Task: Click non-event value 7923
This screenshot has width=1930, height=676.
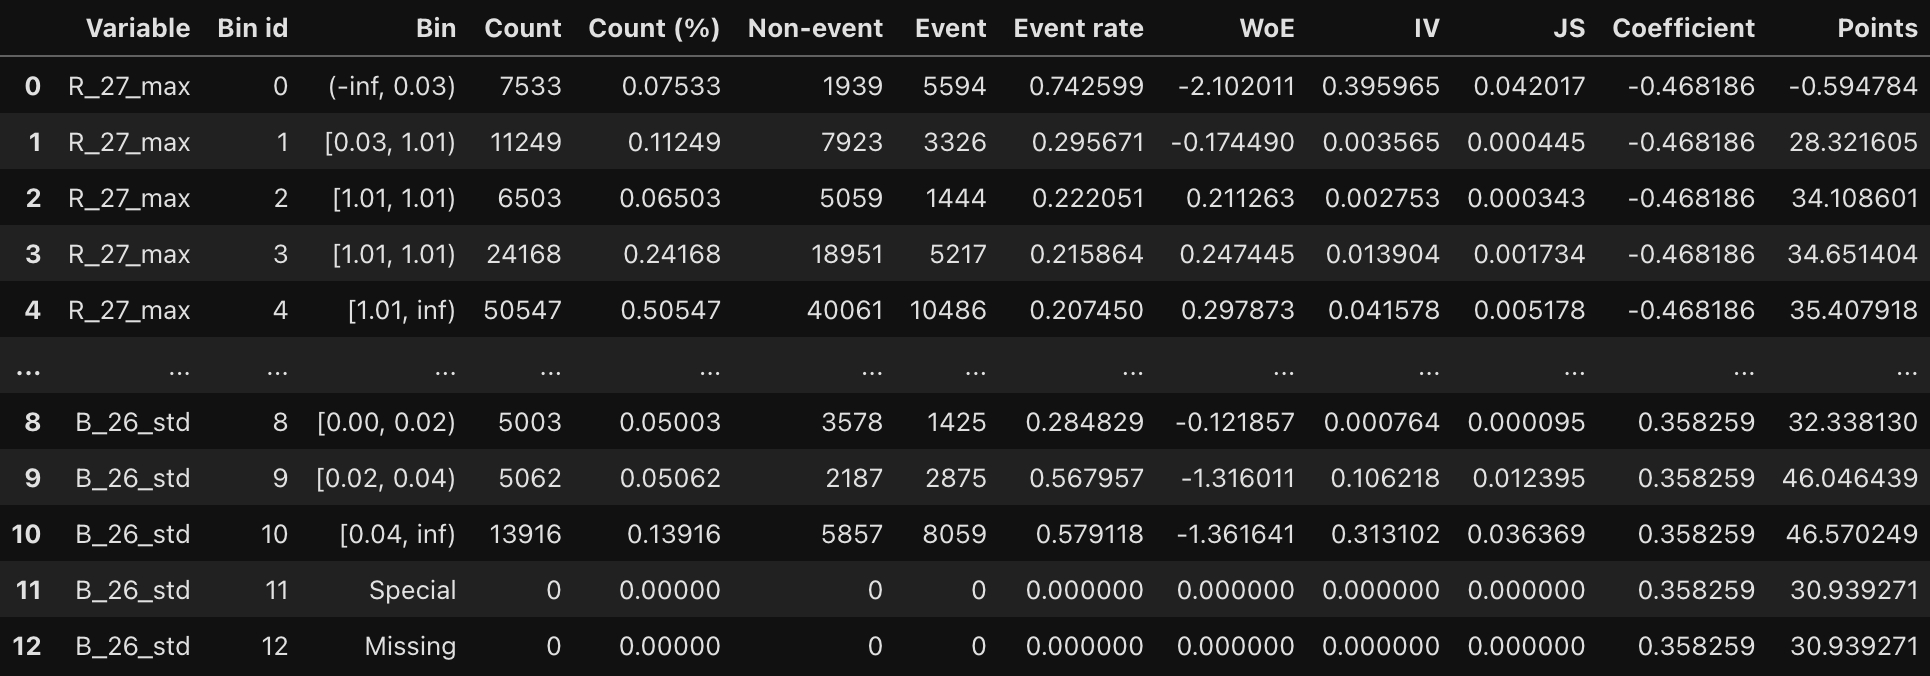Action: (x=851, y=142)
